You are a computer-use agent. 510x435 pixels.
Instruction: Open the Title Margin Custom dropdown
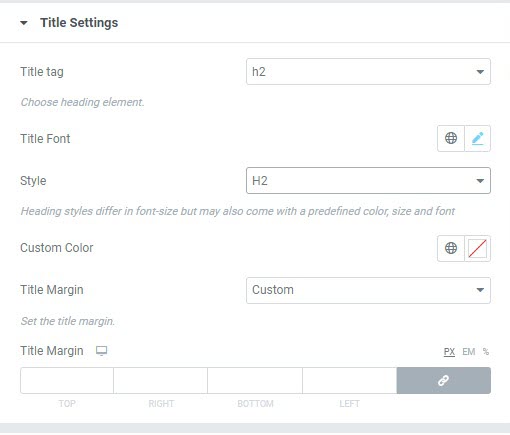[368, 290]
